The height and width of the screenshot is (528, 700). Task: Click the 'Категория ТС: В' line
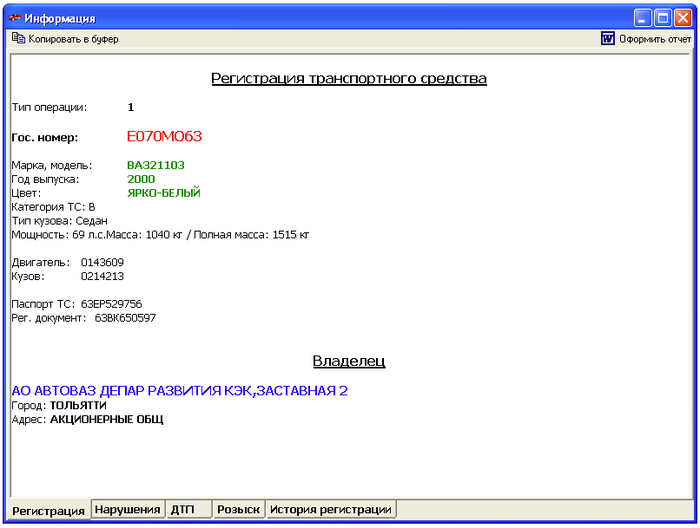[53, 207]
